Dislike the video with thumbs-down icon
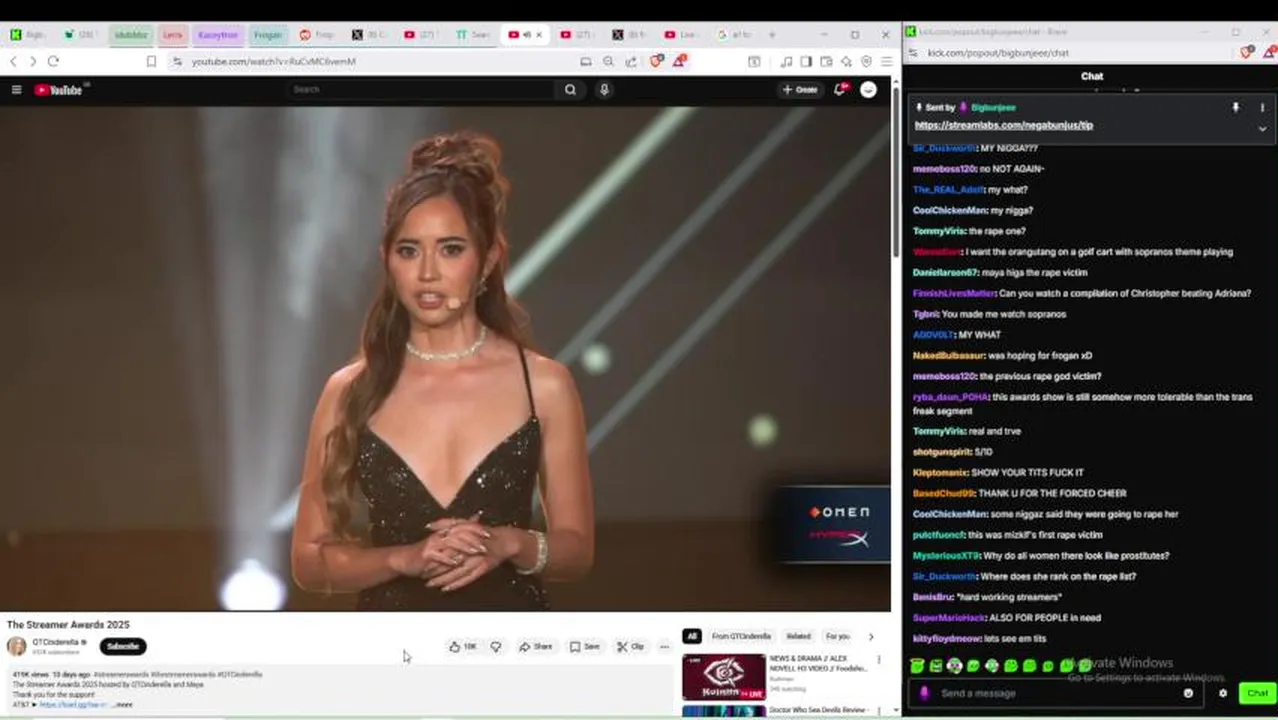1278x720 pixels. pyautogui.click(x=496, y=647)
